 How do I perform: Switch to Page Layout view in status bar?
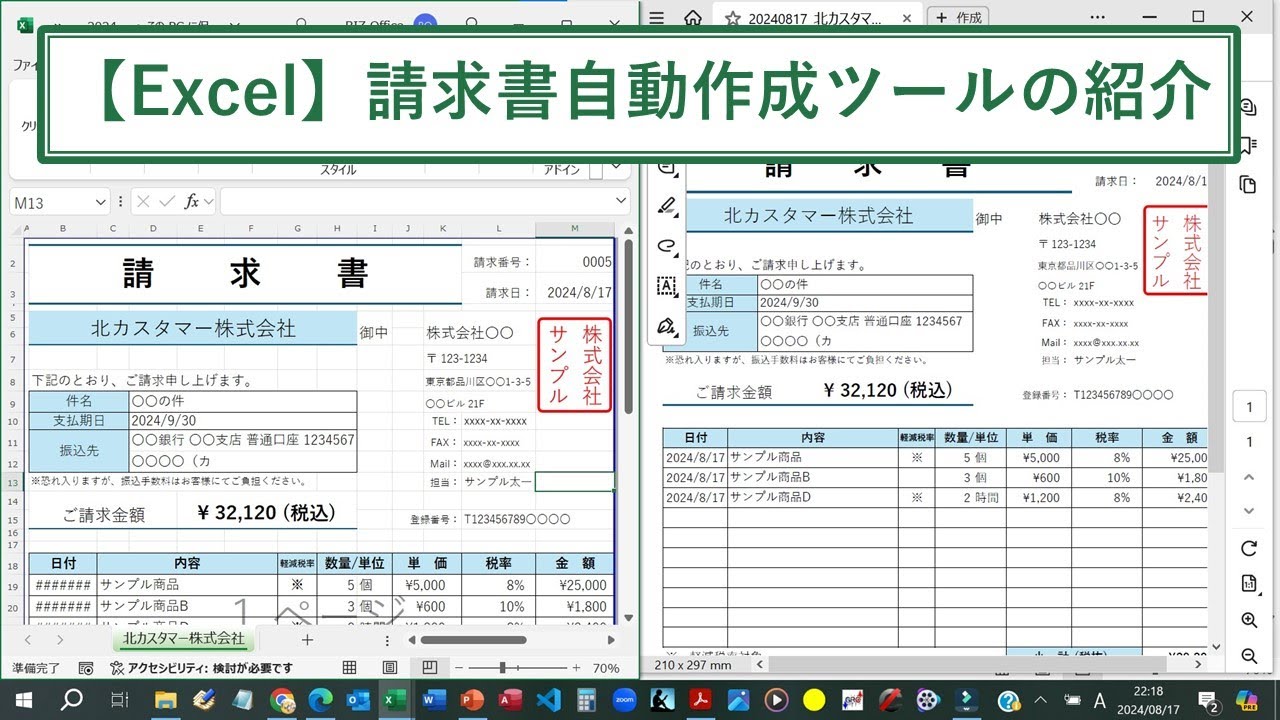click(390, 667)
